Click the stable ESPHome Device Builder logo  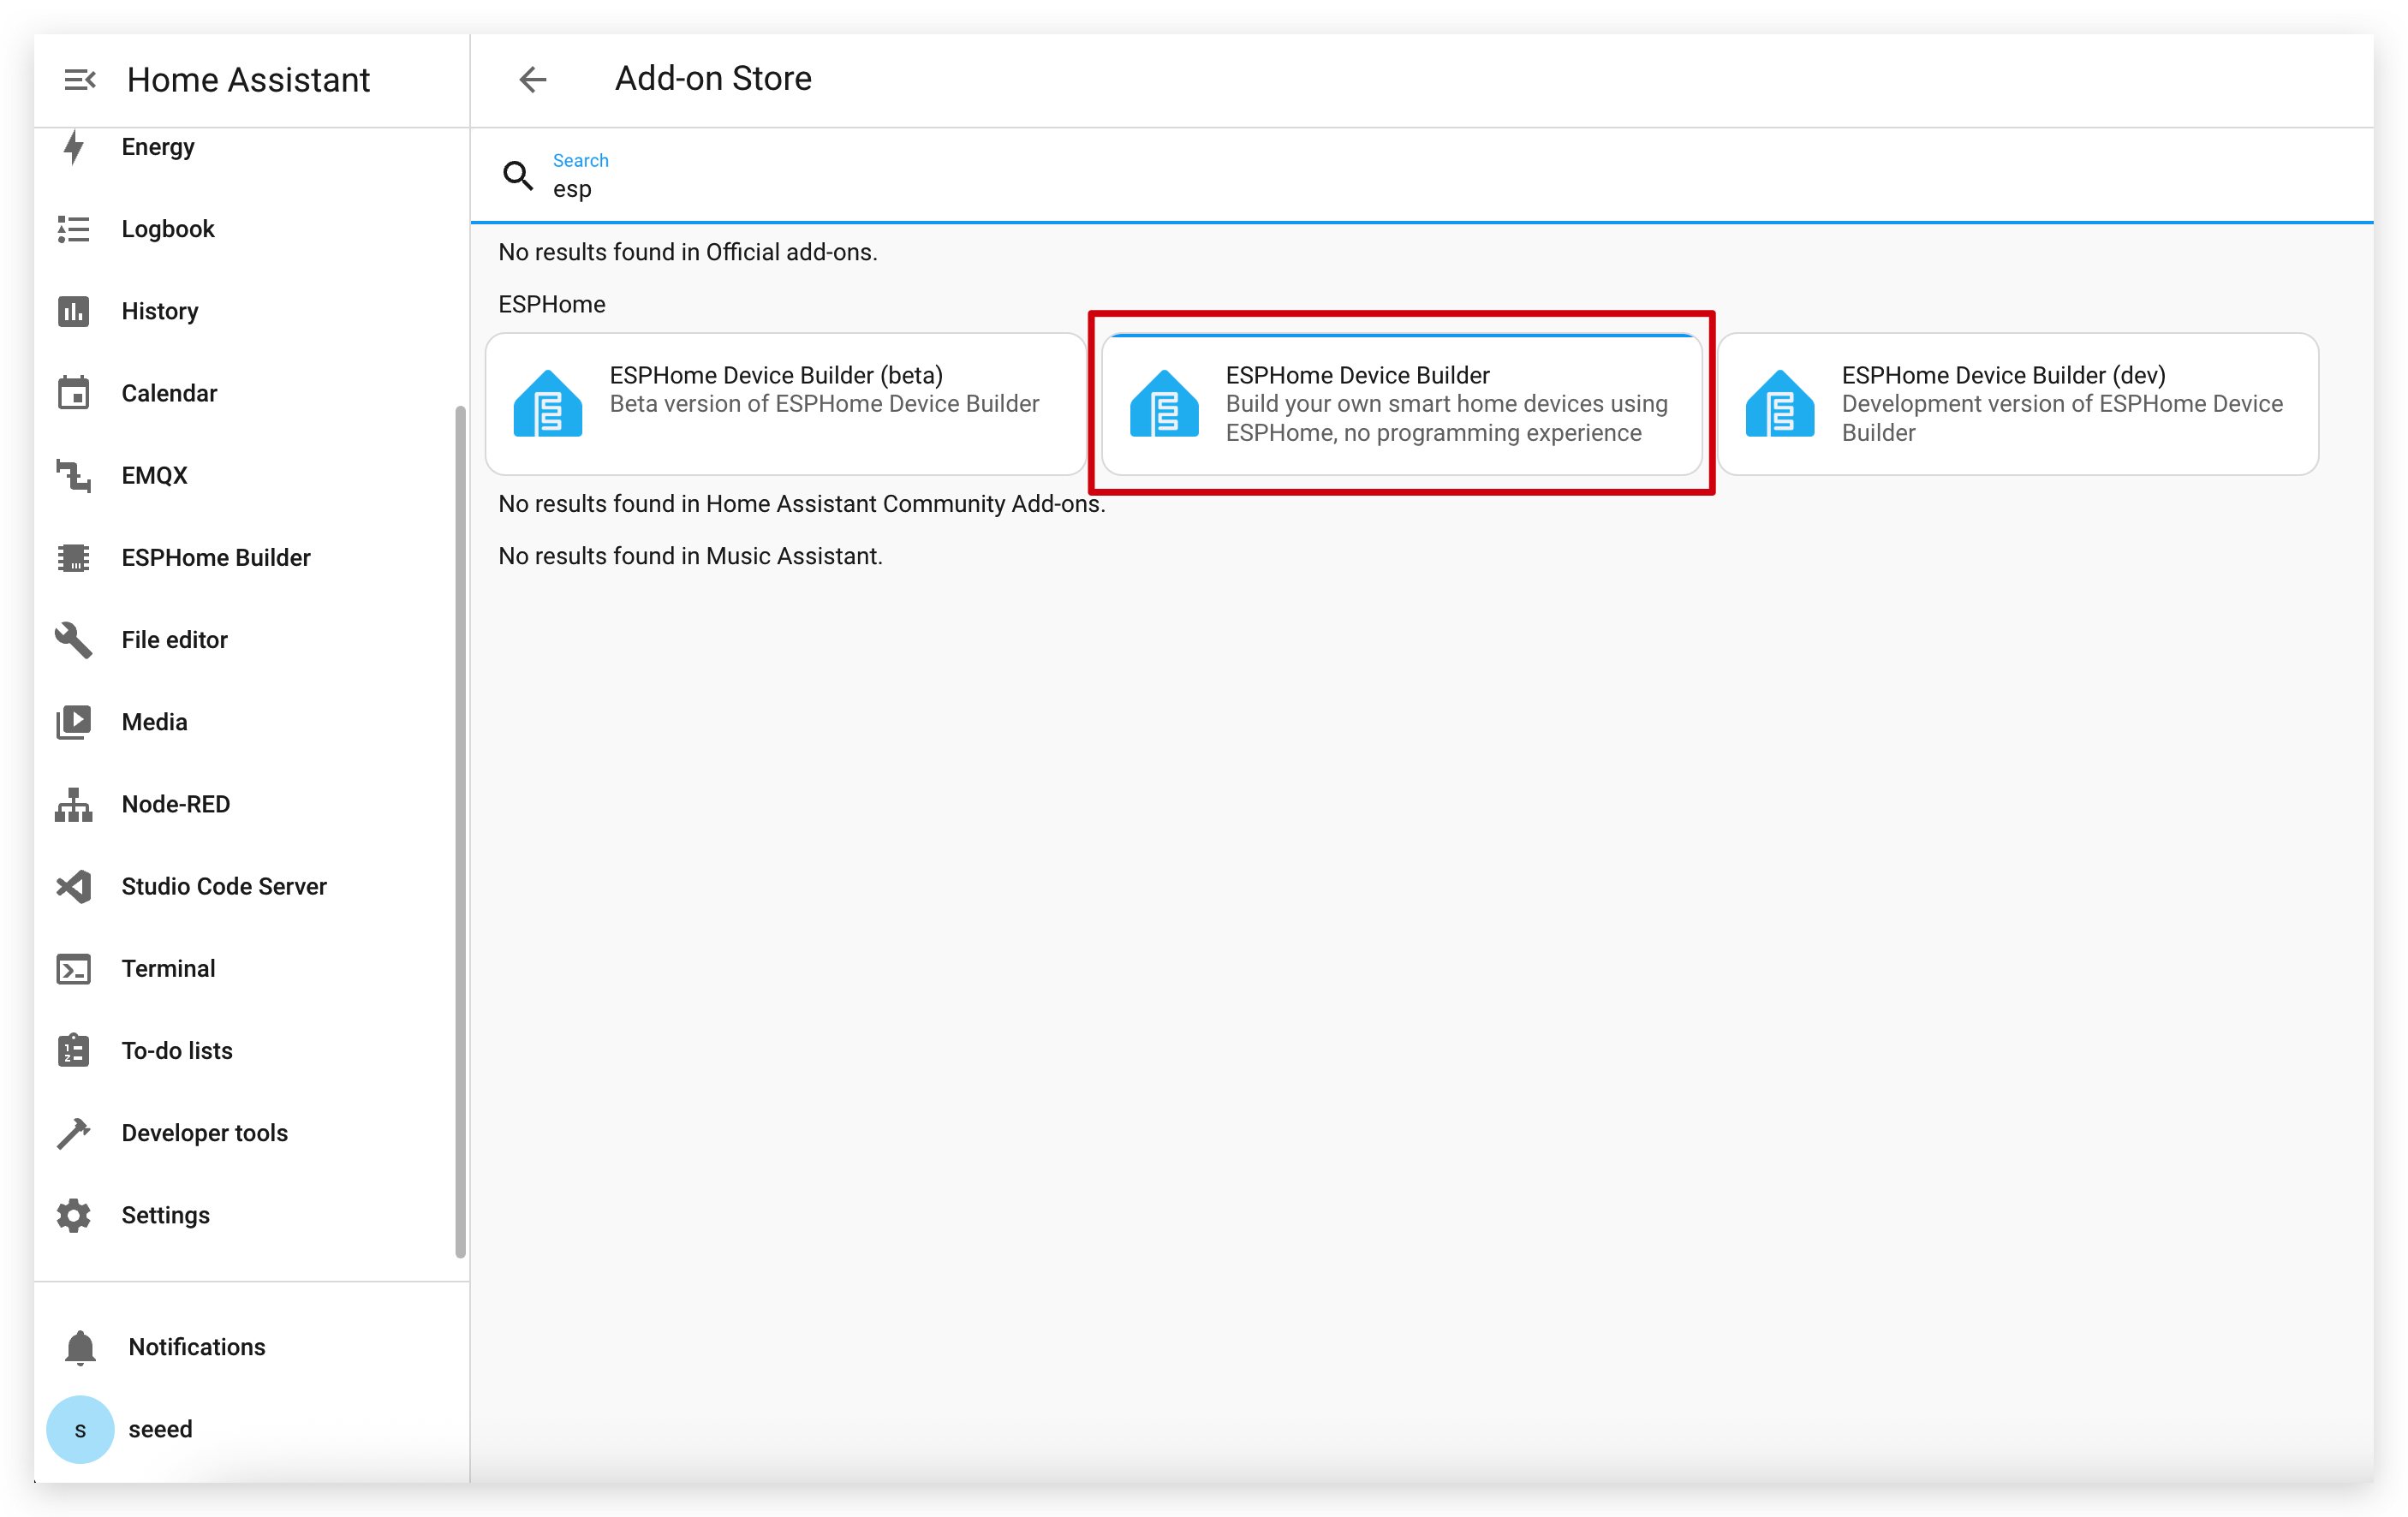tap(1164, 403)
